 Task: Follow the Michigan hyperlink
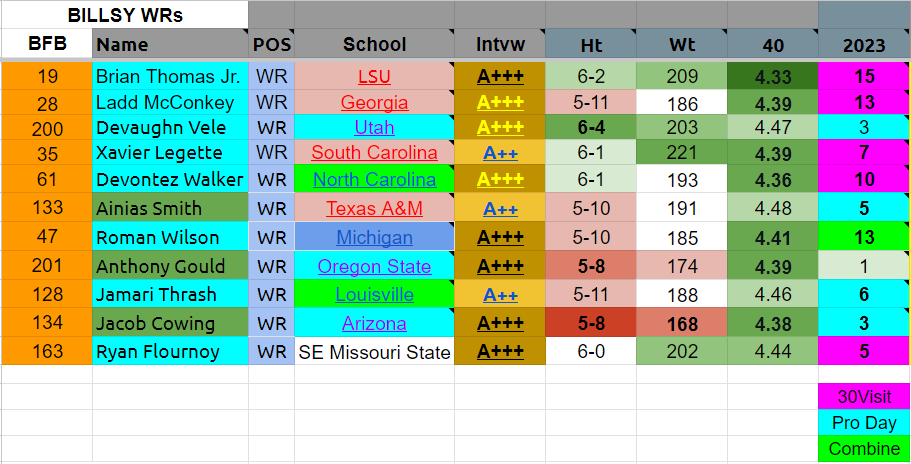click(x=374, y=237)
